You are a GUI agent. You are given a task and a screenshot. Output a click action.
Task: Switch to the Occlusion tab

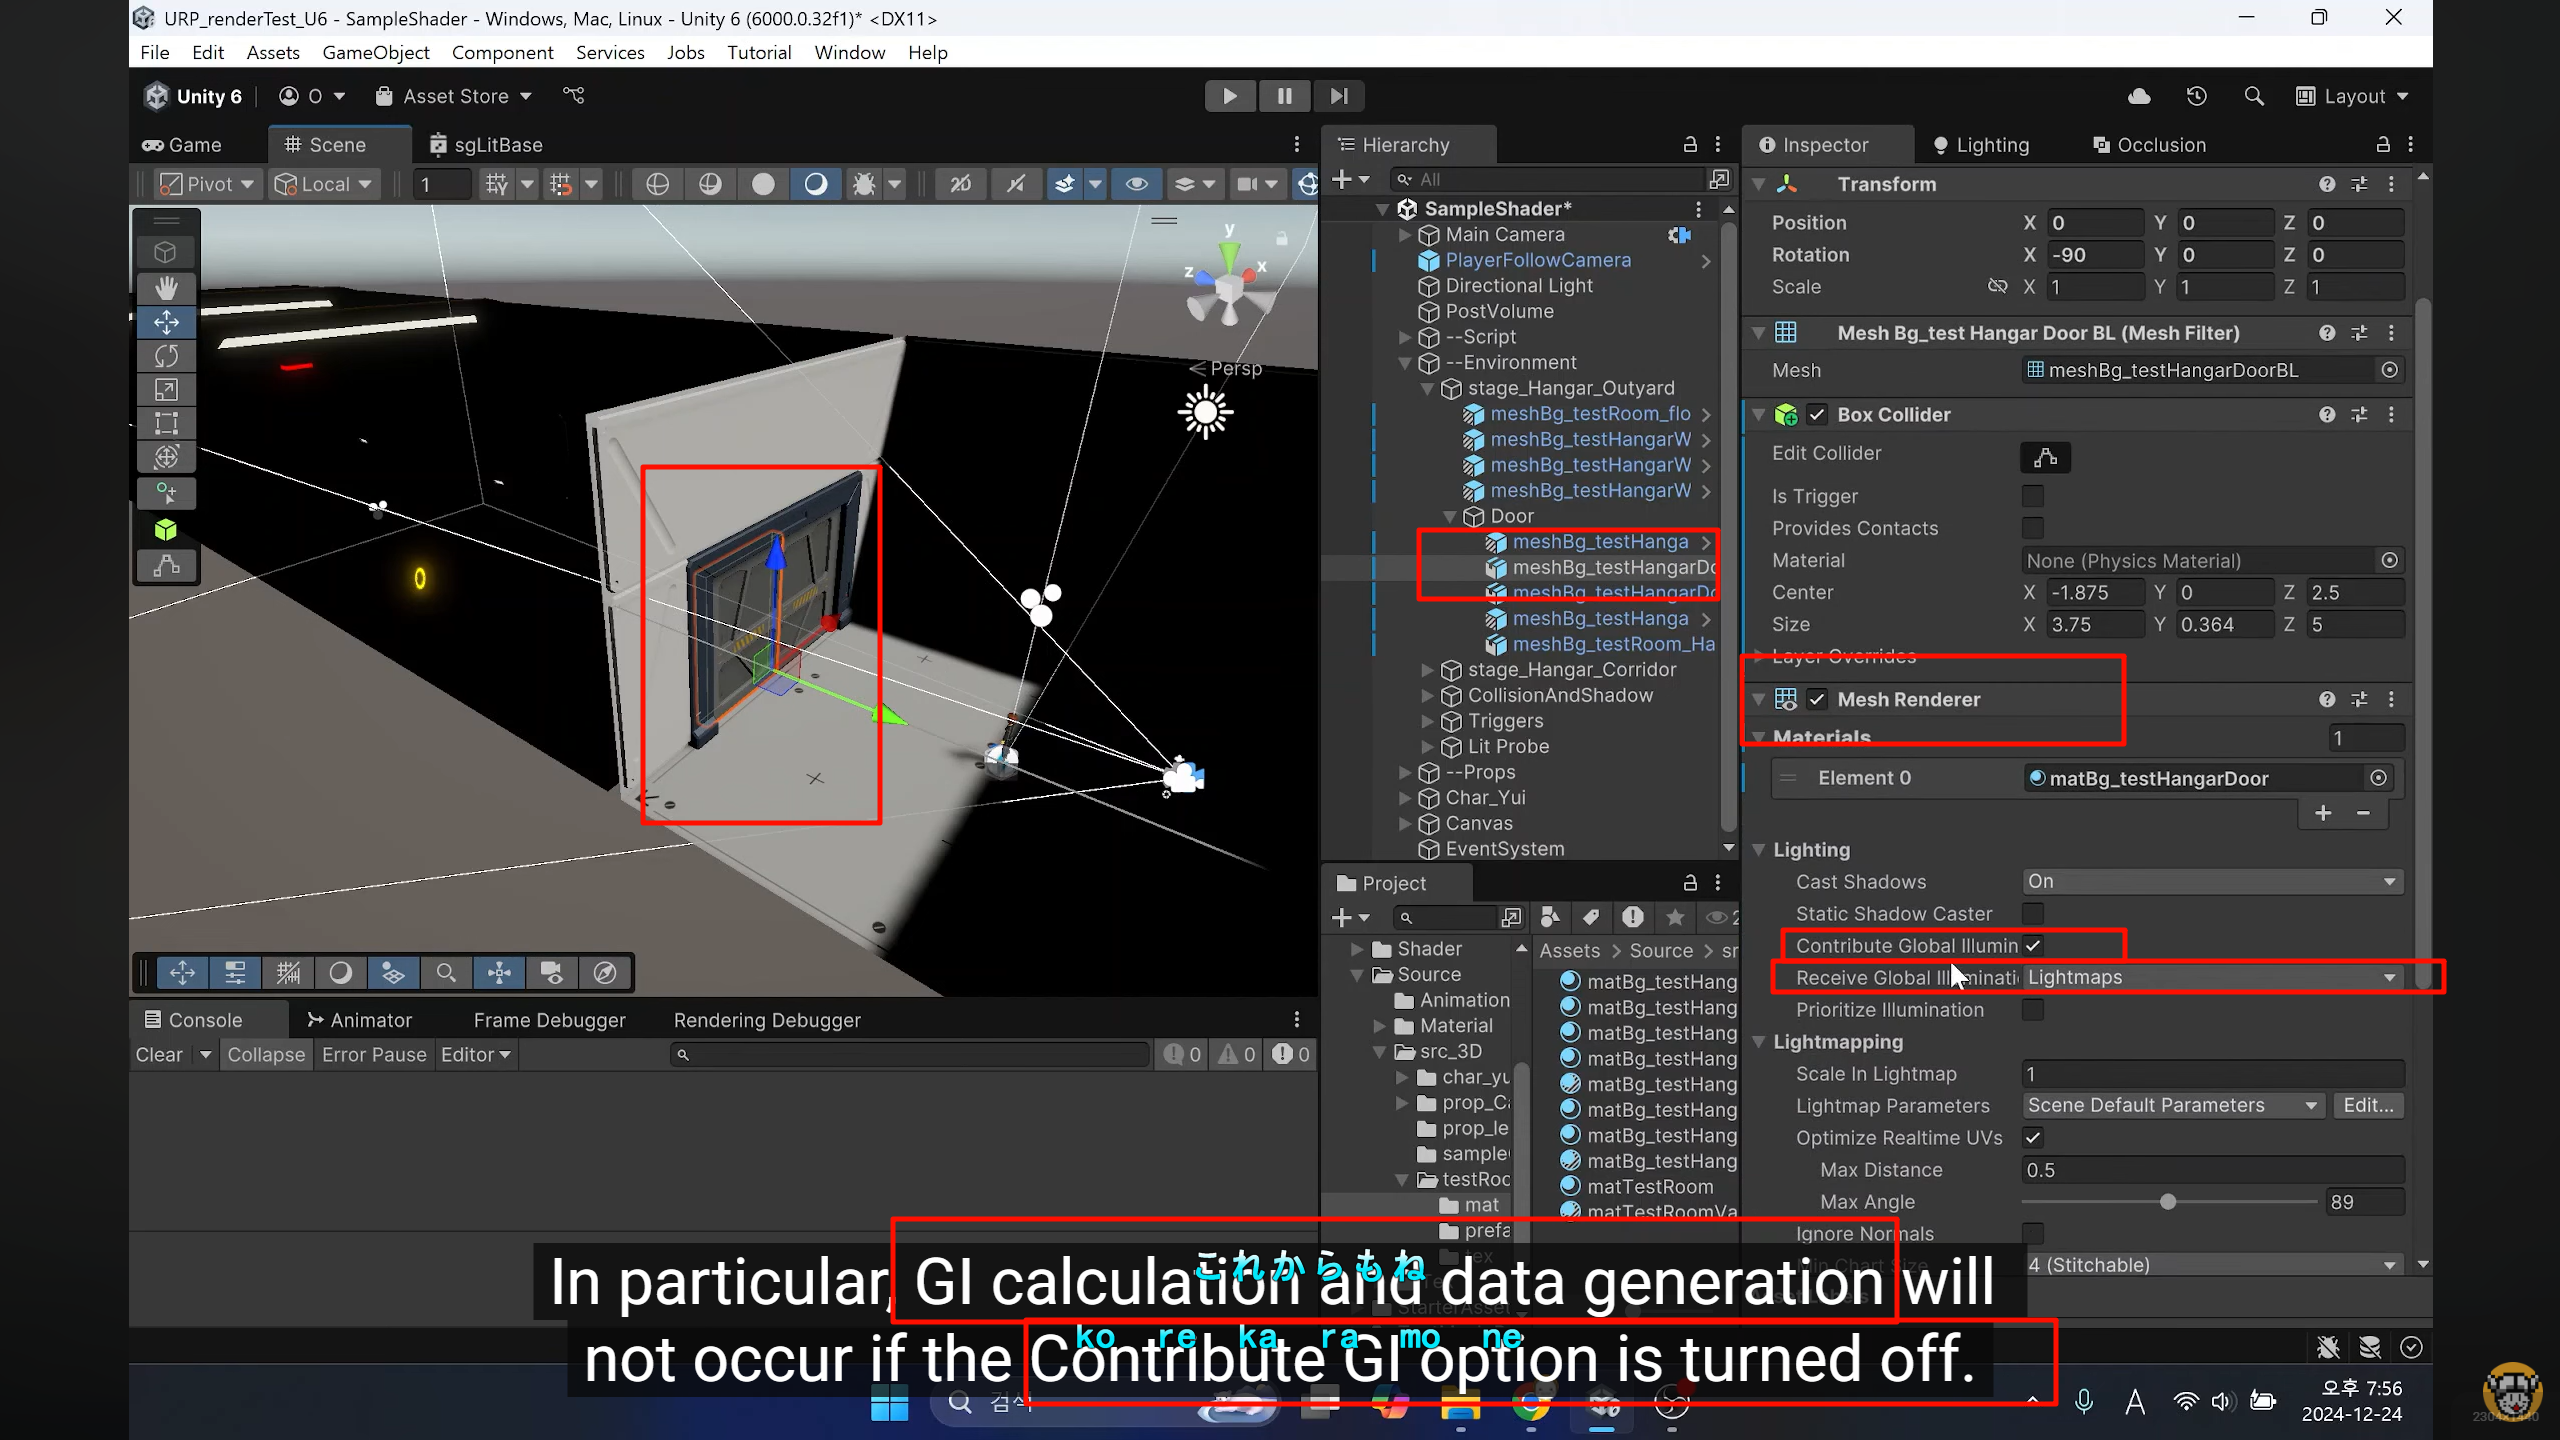point(2149,145)
